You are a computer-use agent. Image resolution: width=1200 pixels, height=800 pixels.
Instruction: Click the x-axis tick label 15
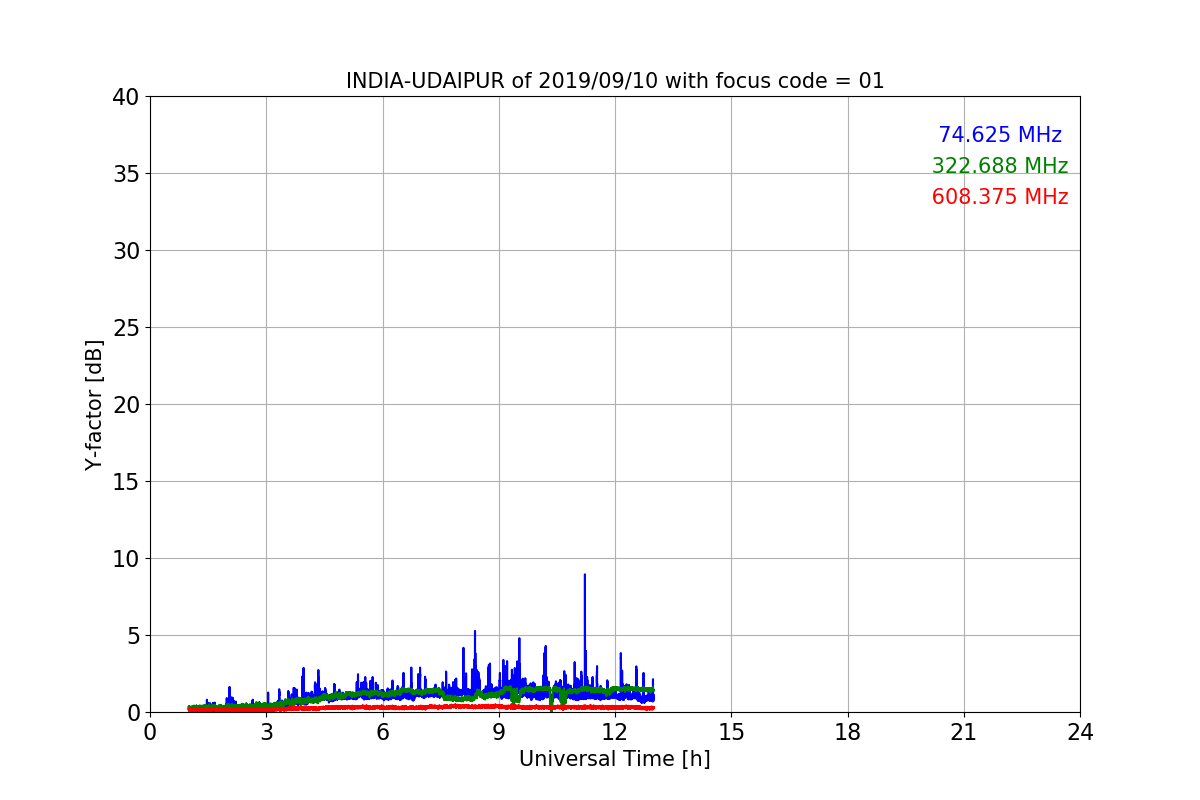pyautogui.click(x=731, y=732)
